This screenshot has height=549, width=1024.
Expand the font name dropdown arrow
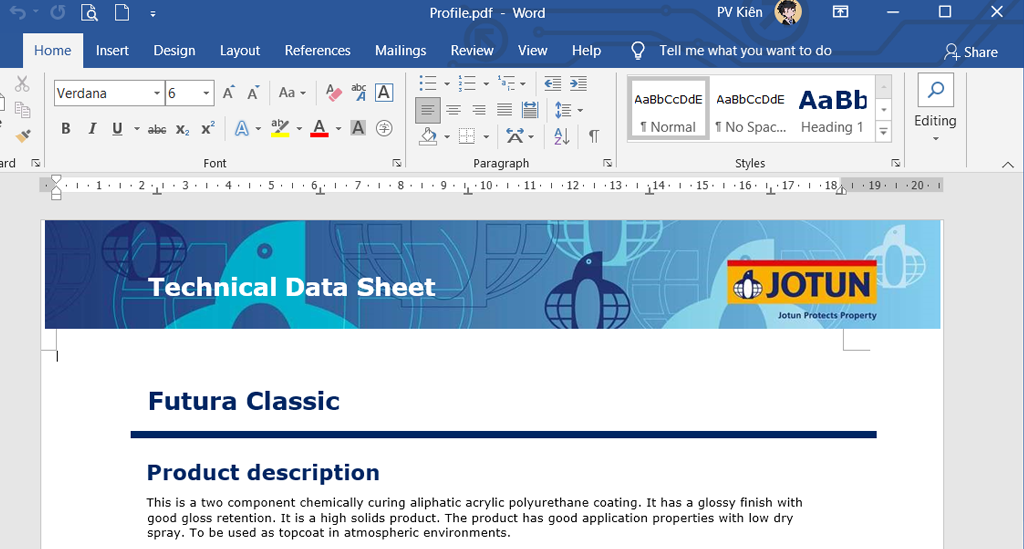click(x=157, y=93)
